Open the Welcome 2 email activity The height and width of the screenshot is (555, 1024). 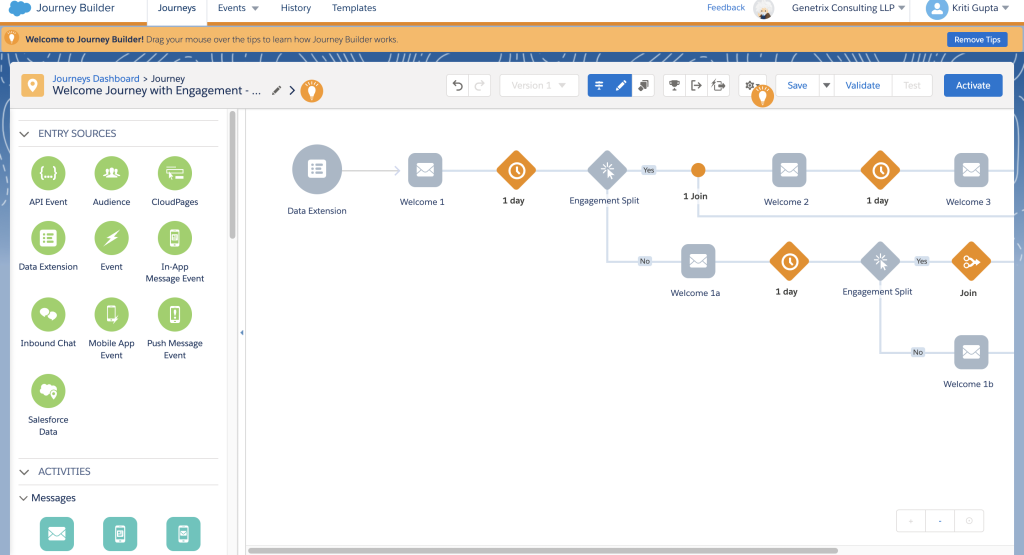[x=789, y=170]
